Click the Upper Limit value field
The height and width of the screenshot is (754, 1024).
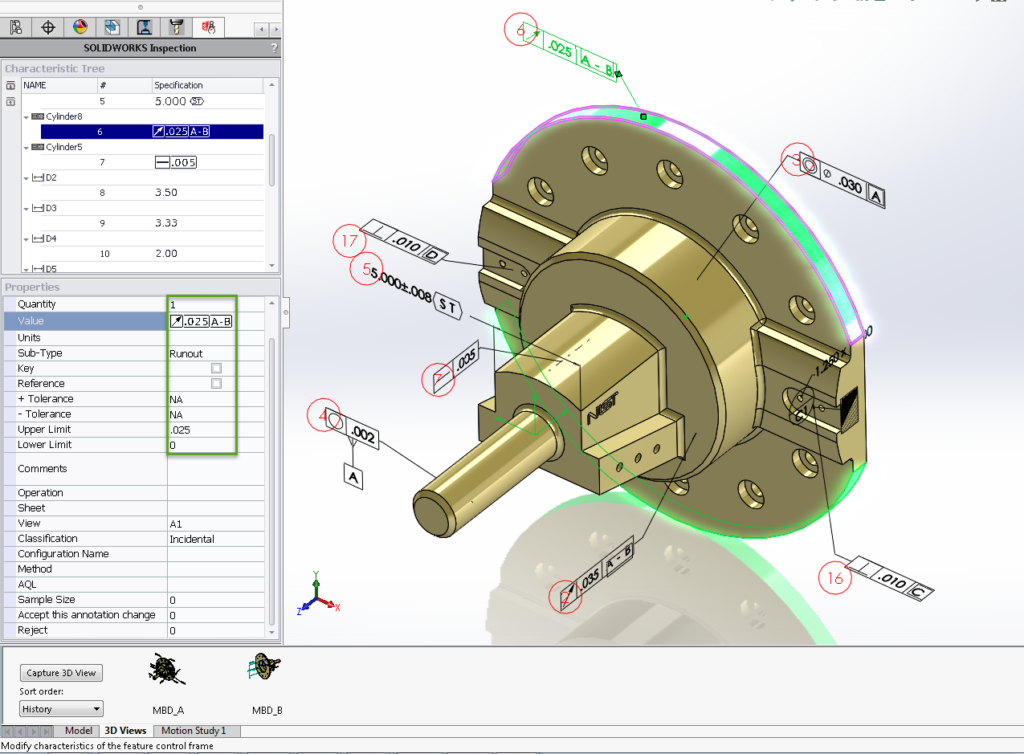pos(200,430)
